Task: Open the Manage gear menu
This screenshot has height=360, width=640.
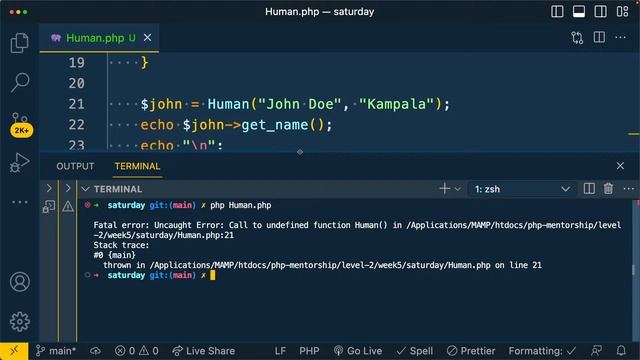Action: coord(20,322)
